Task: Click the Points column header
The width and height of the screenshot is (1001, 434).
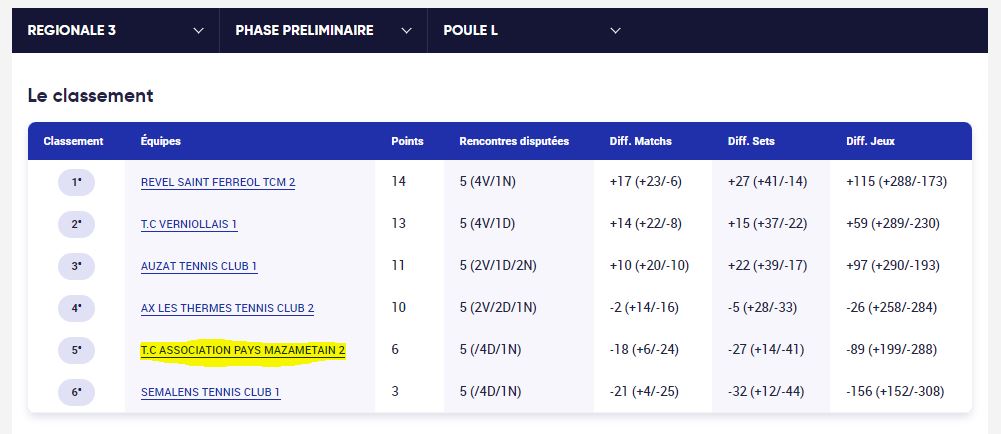Action: (x=407, y=142)
